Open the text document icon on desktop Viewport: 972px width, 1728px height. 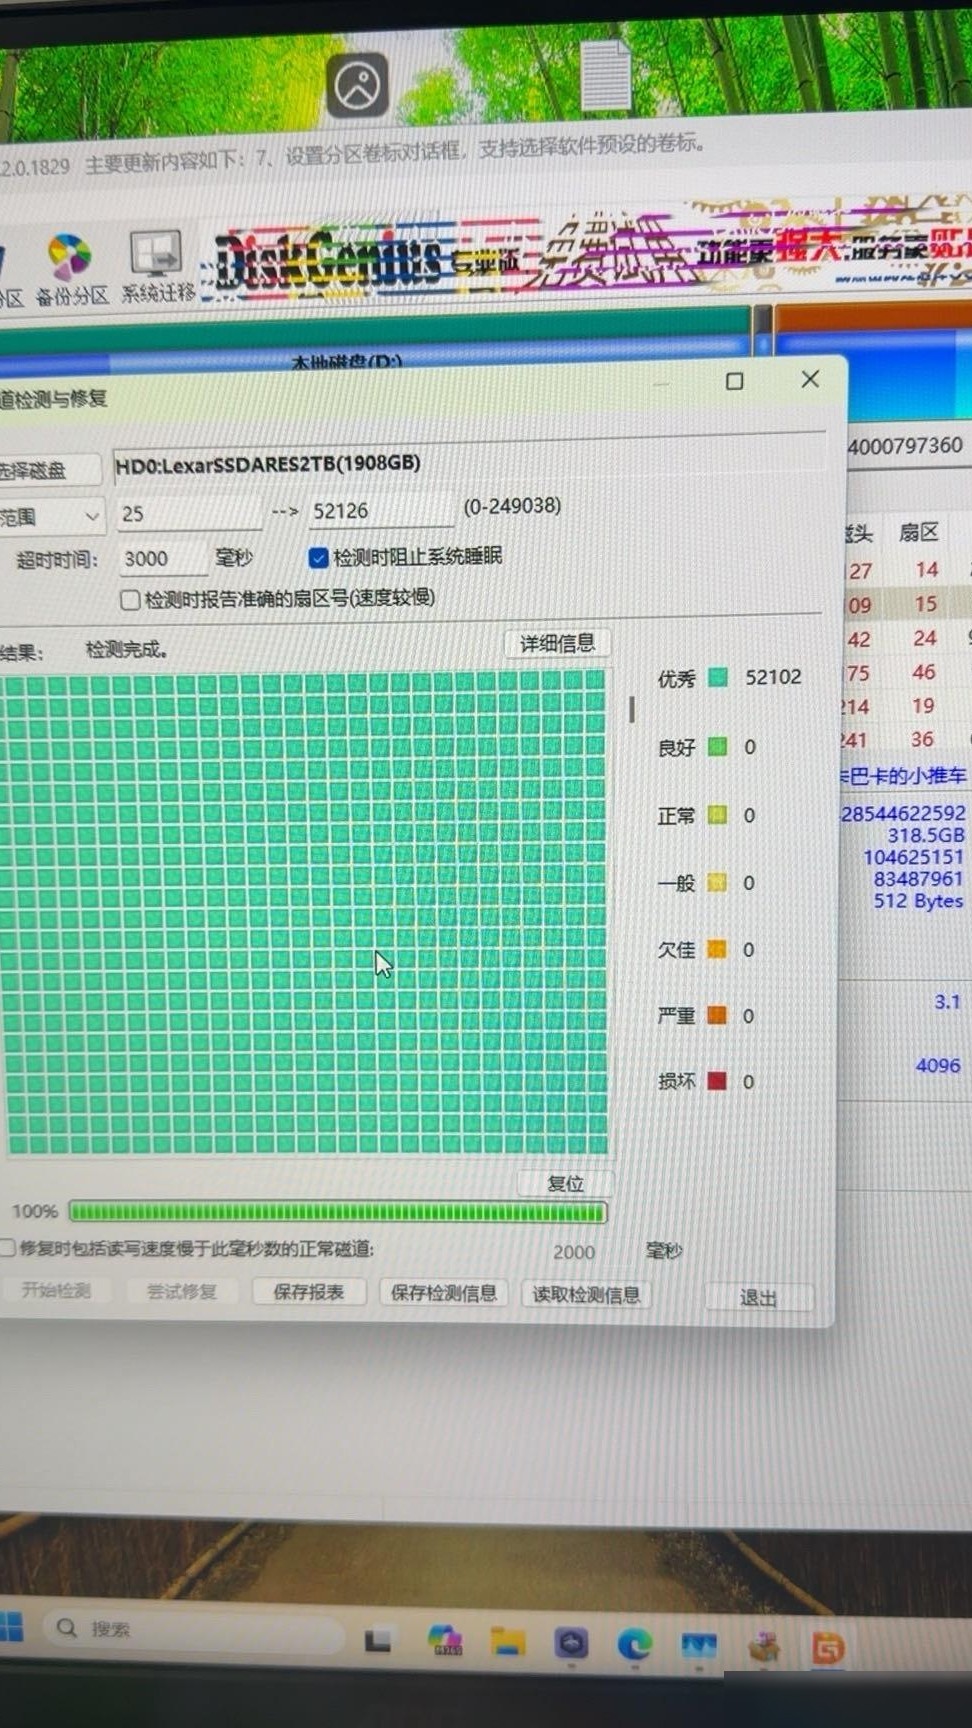click(x=605, y=75)
